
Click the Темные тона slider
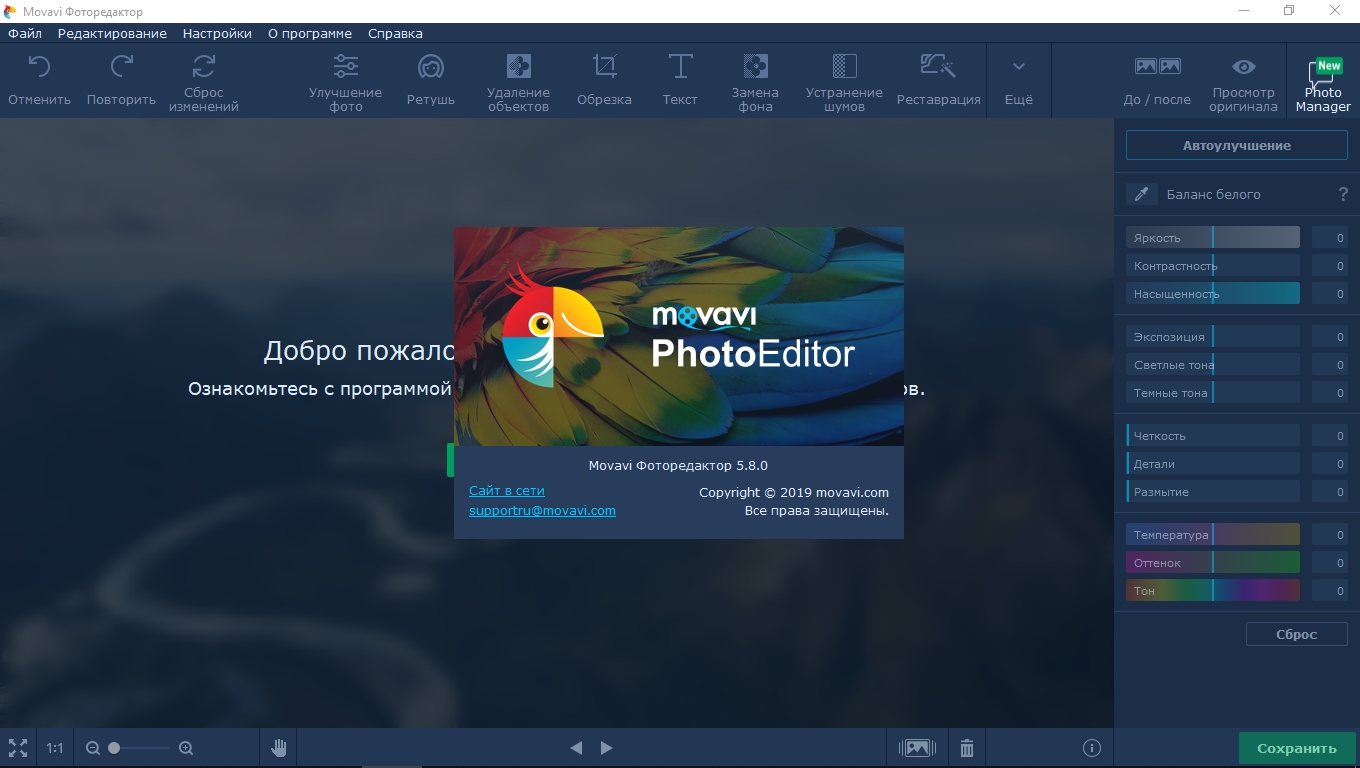pos(1213,393)
